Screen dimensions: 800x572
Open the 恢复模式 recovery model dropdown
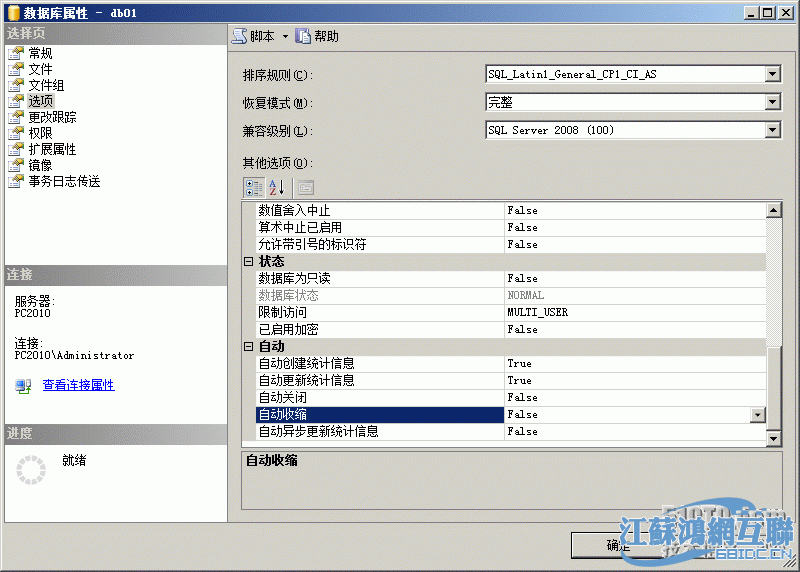(773, 102)
